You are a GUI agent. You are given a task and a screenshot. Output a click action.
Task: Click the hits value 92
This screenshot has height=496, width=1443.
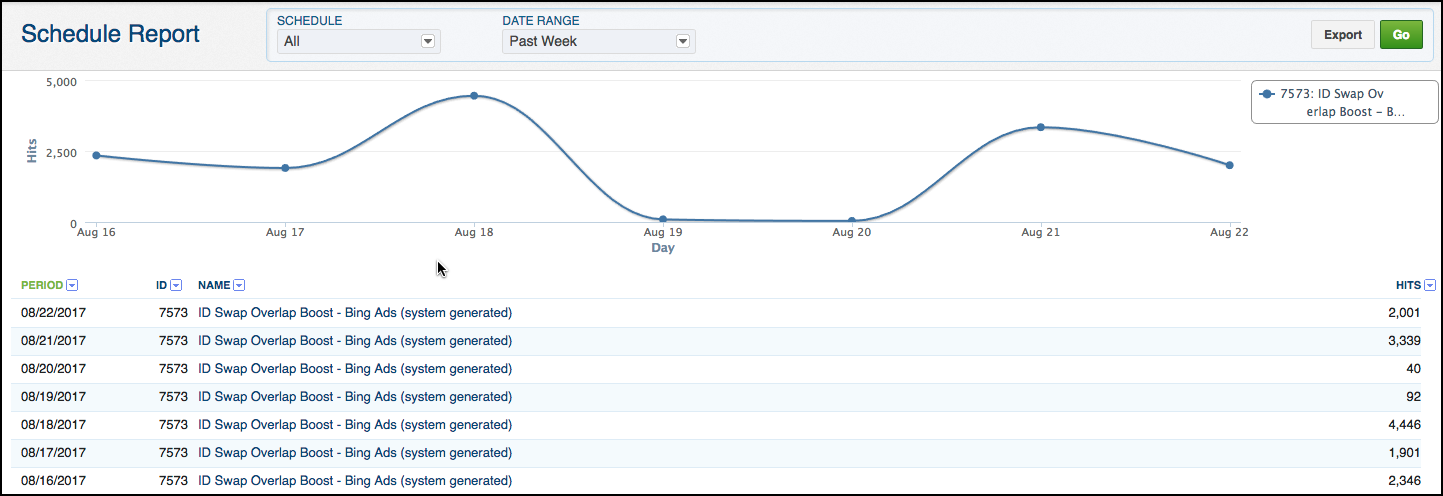pyautogui.click(x=1412, y=397)
